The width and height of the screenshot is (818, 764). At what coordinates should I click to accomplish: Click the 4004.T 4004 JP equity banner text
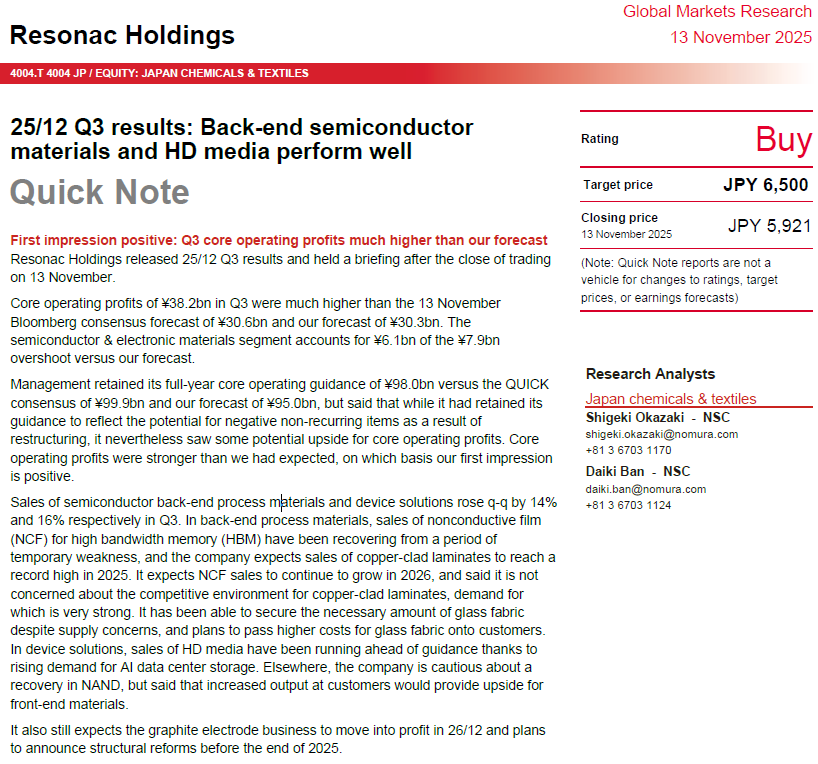pyautogui.click(x=159, y=73)
